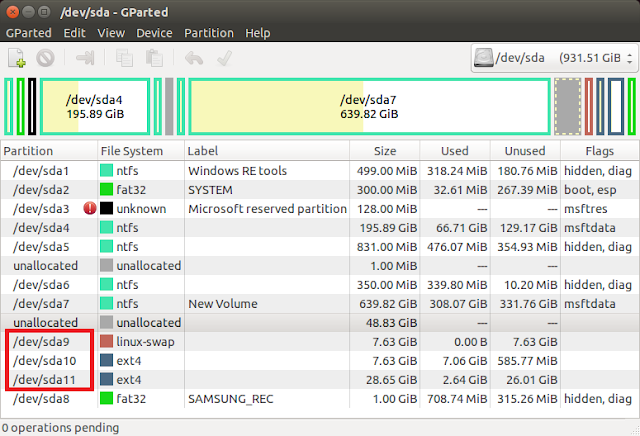This screenshot has width=640, height=436.
Task: Select the /dev/sda3 partition row
Action: [320, 209]
